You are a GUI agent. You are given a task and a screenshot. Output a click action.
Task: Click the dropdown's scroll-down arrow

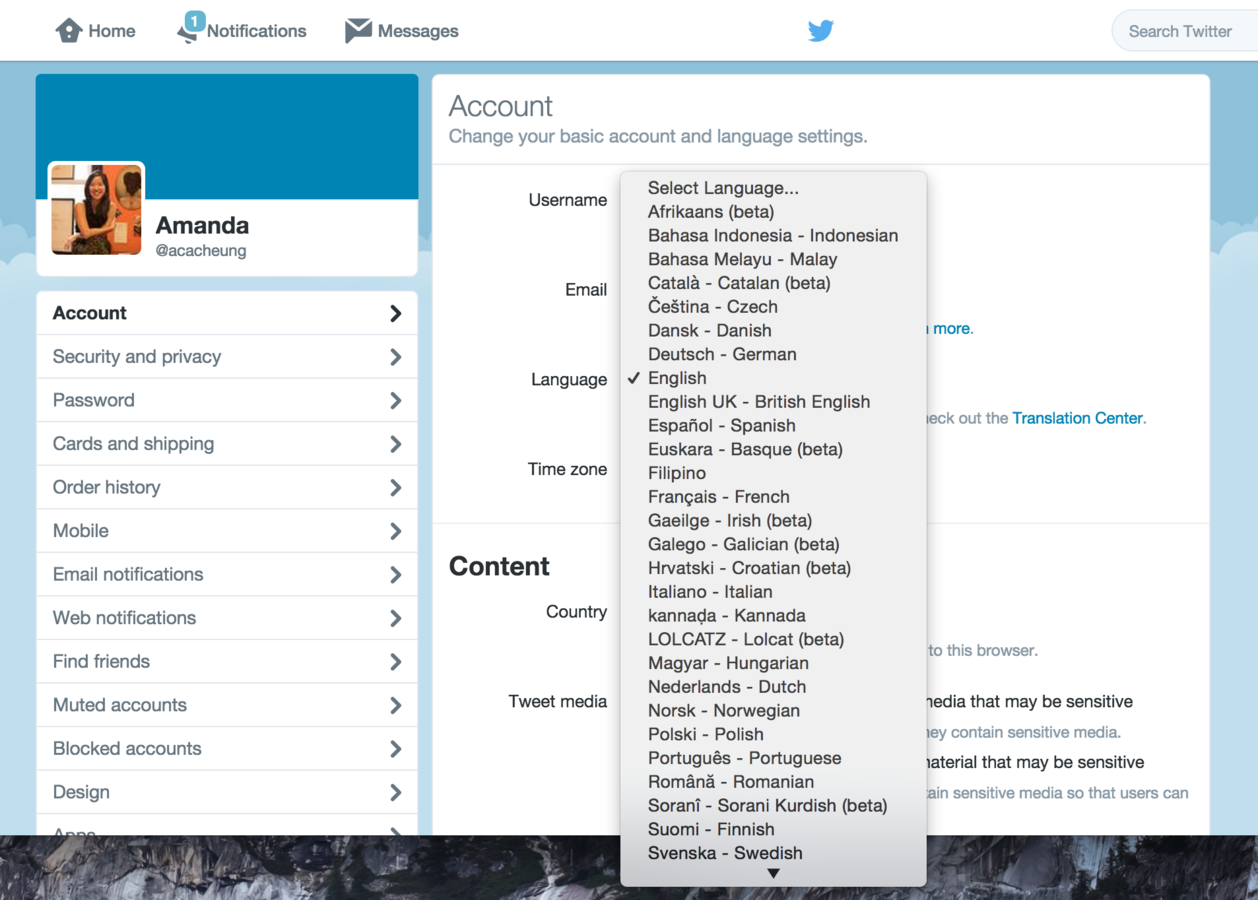pyautogui.click(x=773, y=874)
